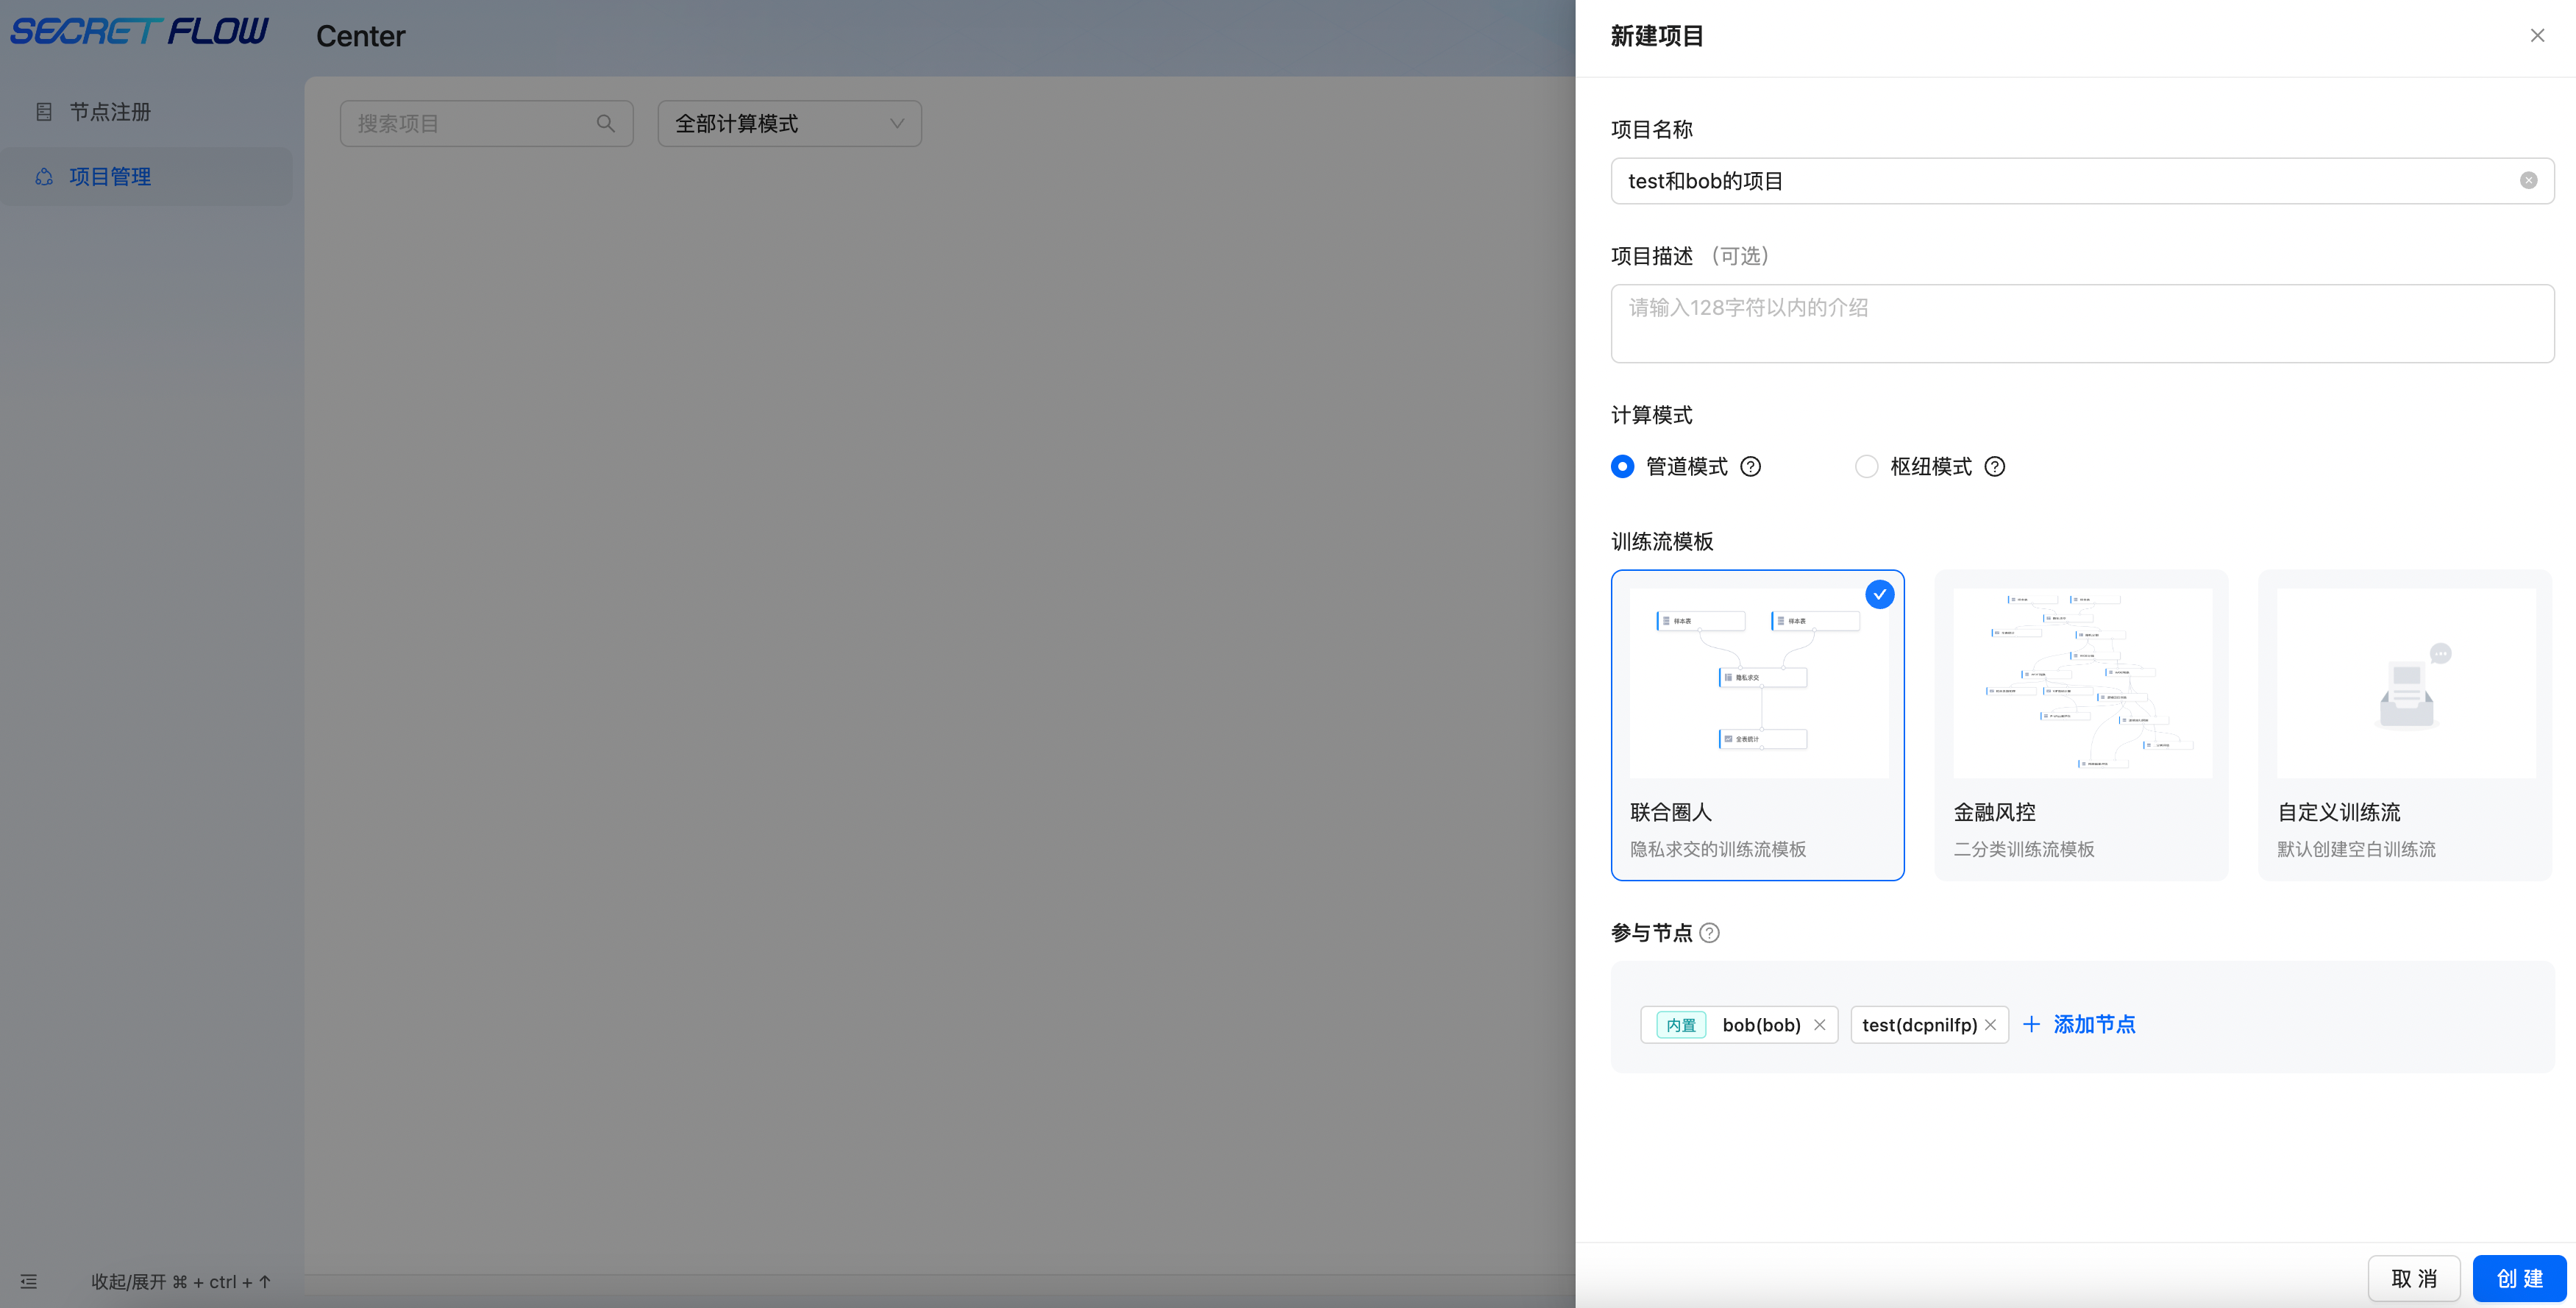2576x1308 pixels.
Task: Click the 项目描述 textarea
Action: pos(2082,323)
